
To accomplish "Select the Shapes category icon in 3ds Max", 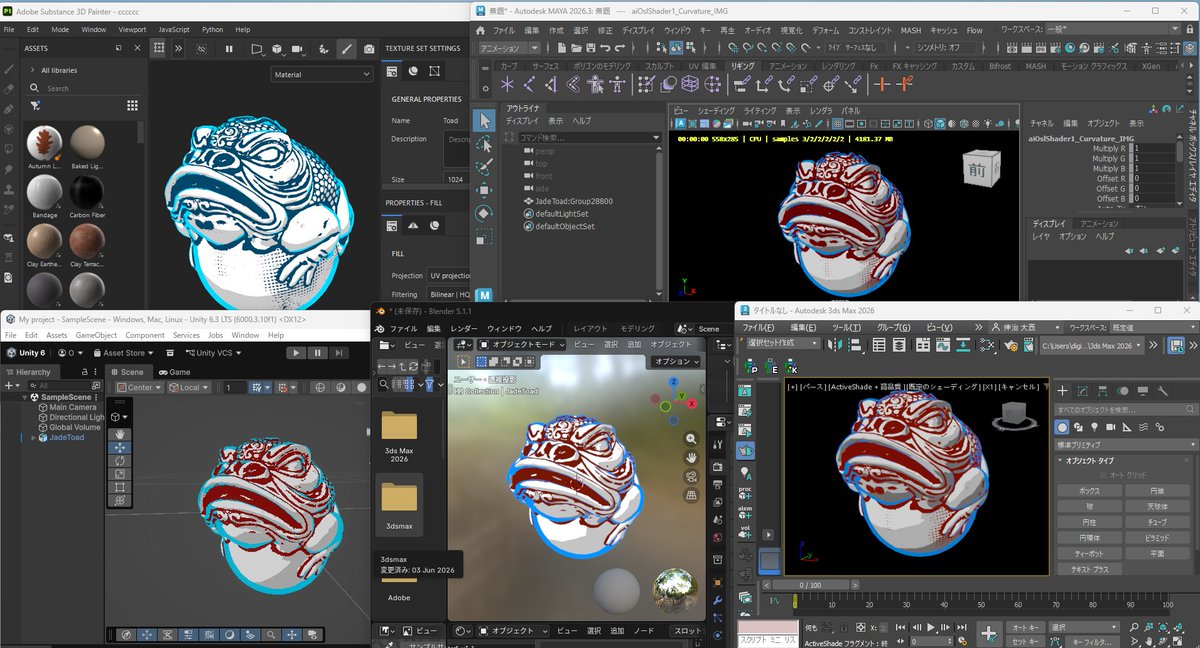I will tap(1079, 427).
